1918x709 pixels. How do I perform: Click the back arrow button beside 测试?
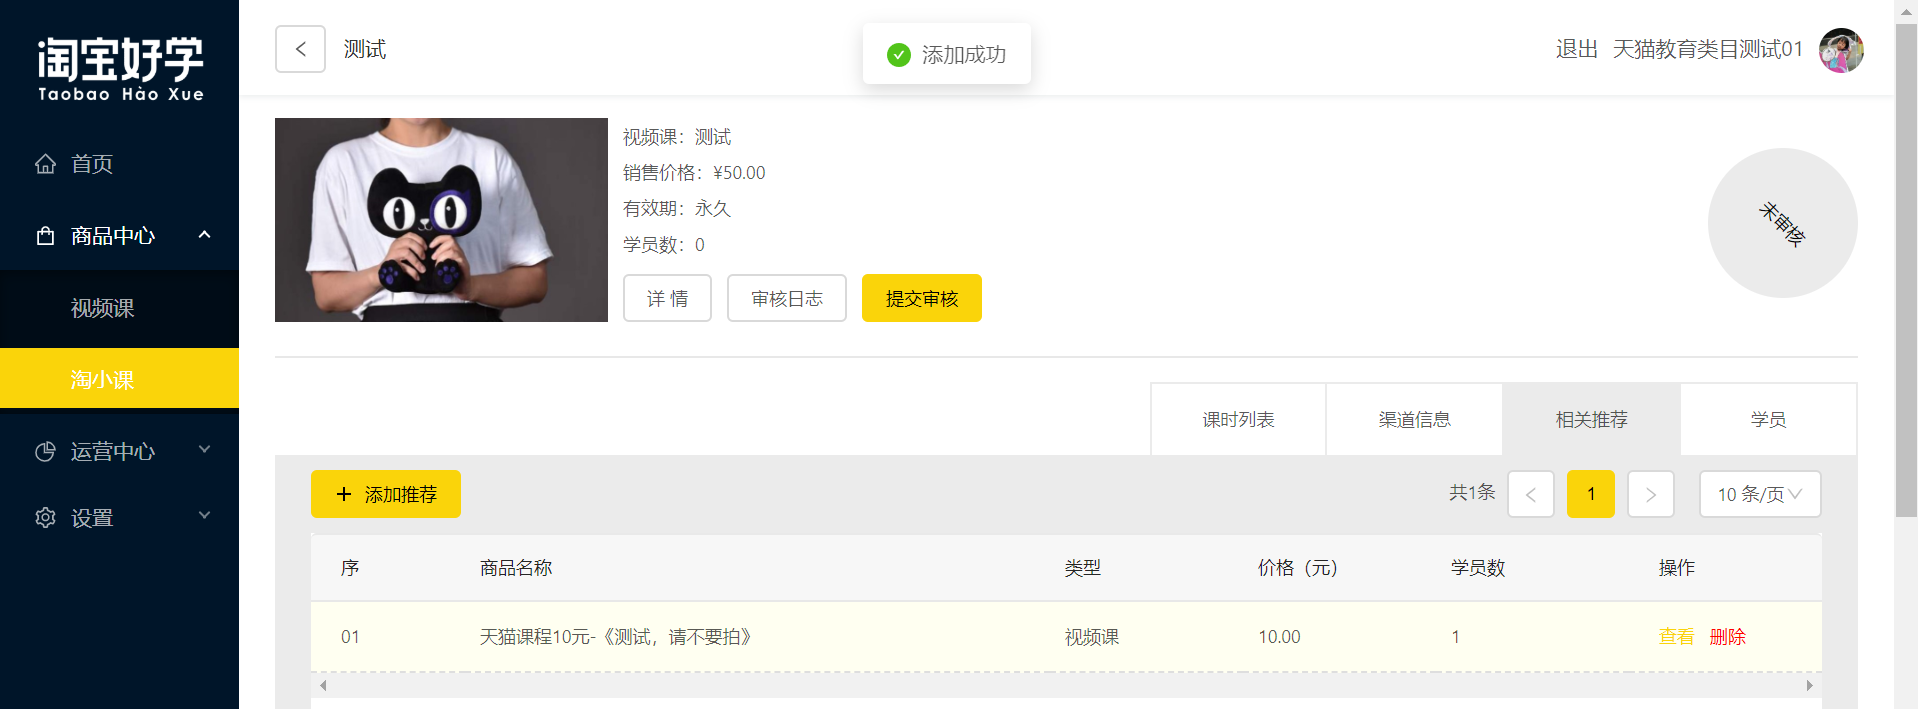coord(300,49)
